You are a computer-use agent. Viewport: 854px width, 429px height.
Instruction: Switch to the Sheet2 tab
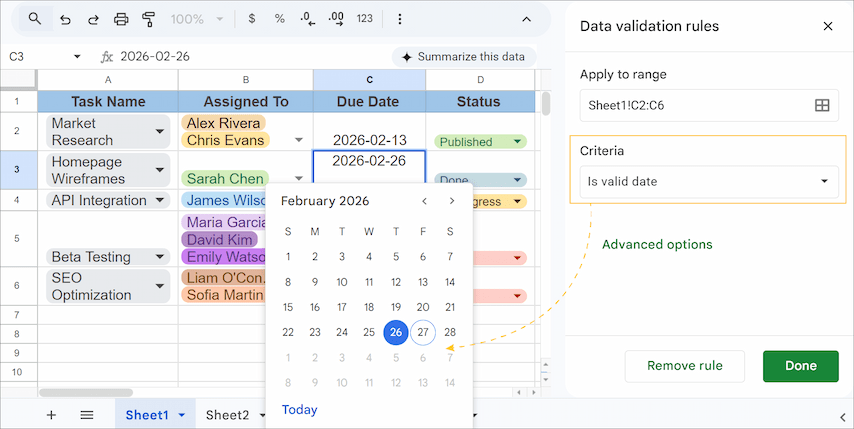tap(227, 415)
